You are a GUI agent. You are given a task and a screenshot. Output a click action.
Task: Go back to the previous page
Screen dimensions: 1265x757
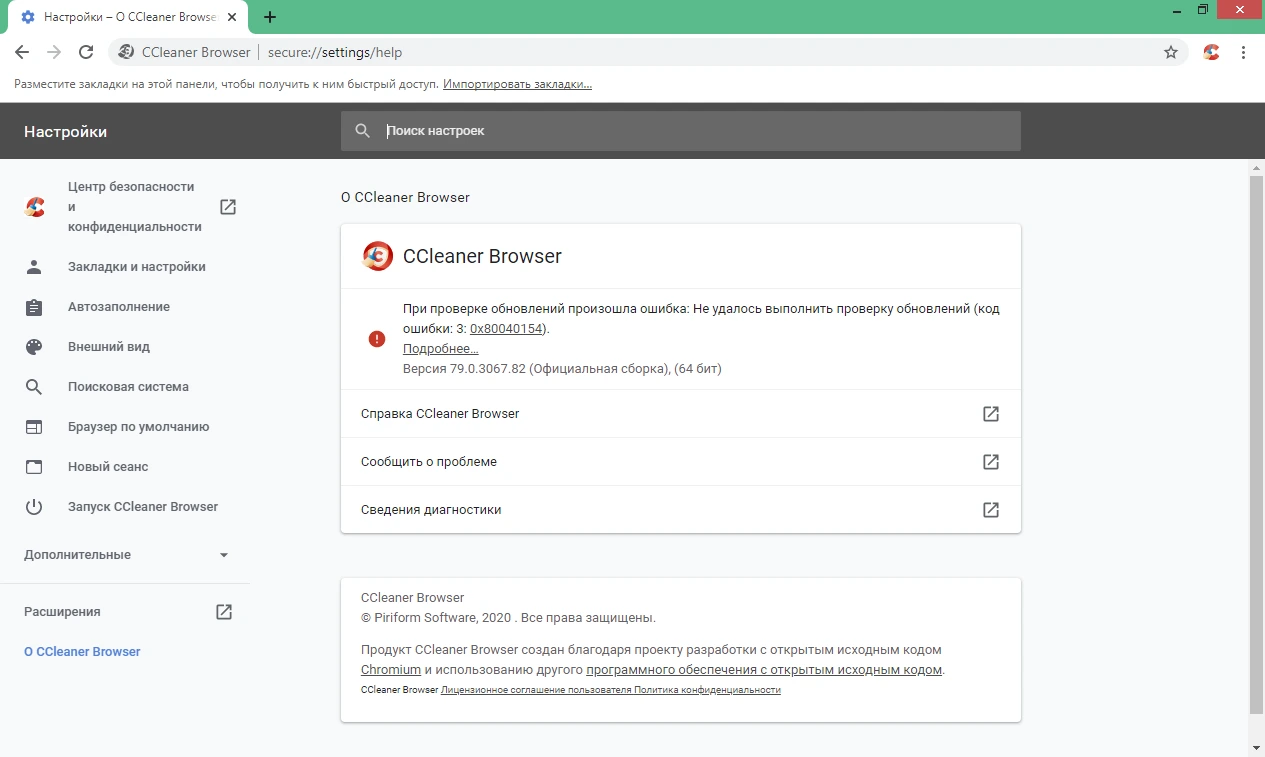(22, 52)
